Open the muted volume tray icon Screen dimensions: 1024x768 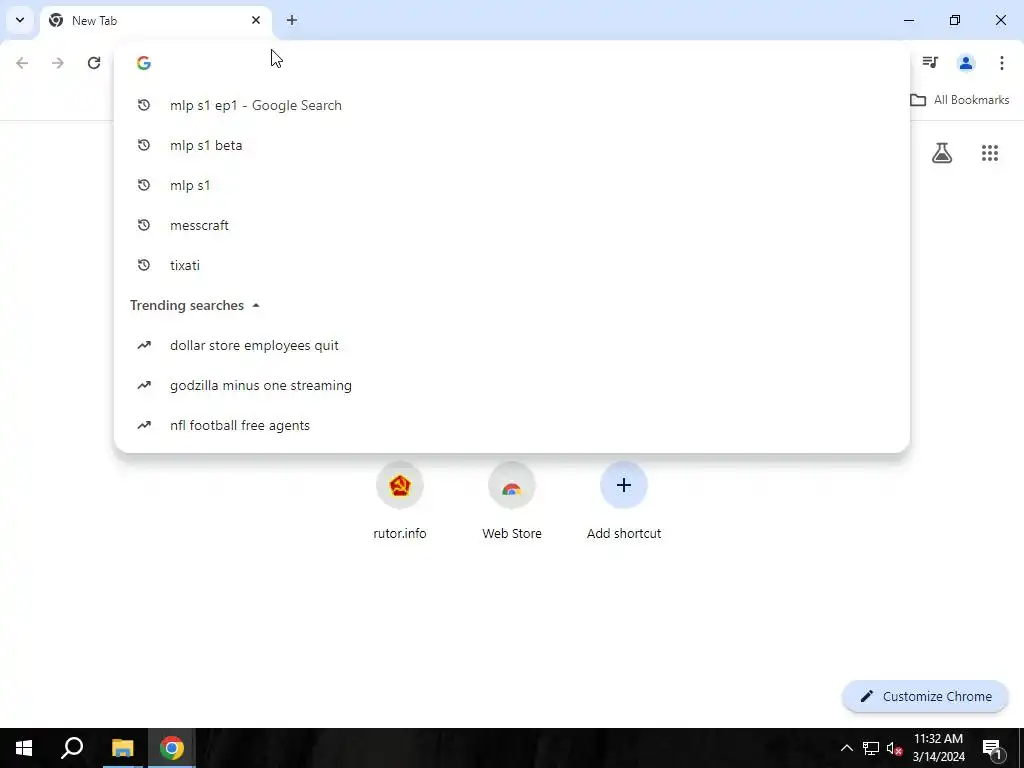click(x=895, y=748)
